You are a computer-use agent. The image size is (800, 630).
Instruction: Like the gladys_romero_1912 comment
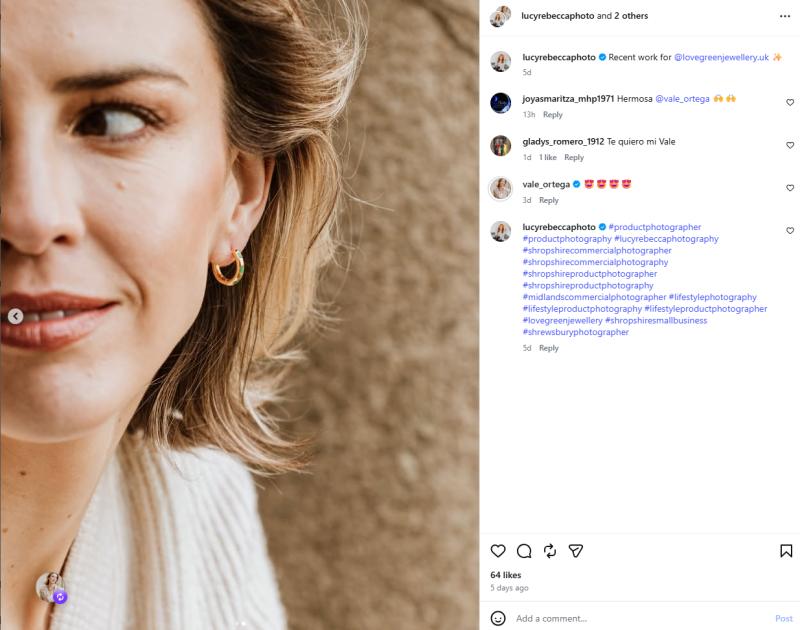pyautogui.click(x=790, y=145)
